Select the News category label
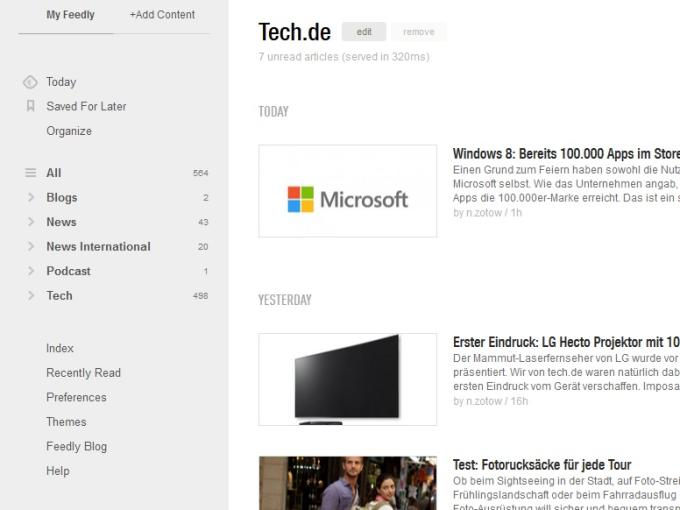Image resolution: width=680 pixels, height=510 pixels. point(61,222)
